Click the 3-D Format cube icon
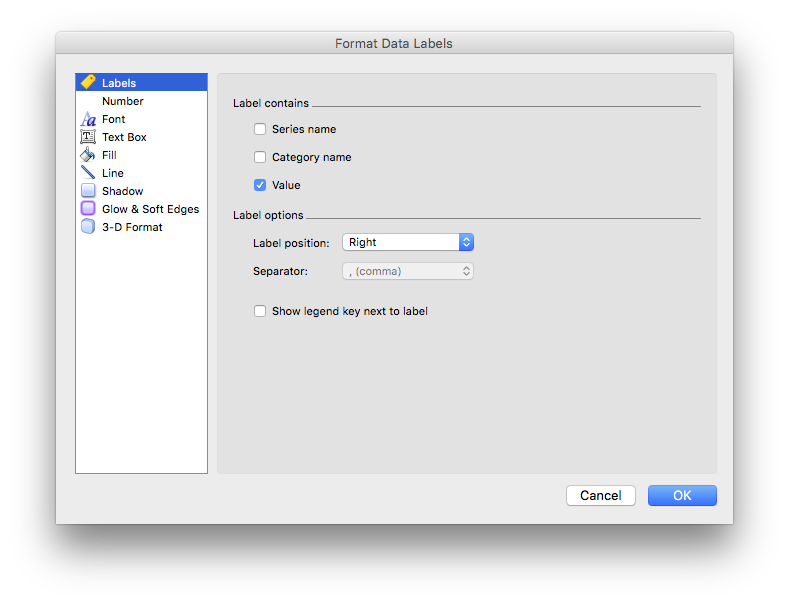789x604 pixels. (88, 226)
